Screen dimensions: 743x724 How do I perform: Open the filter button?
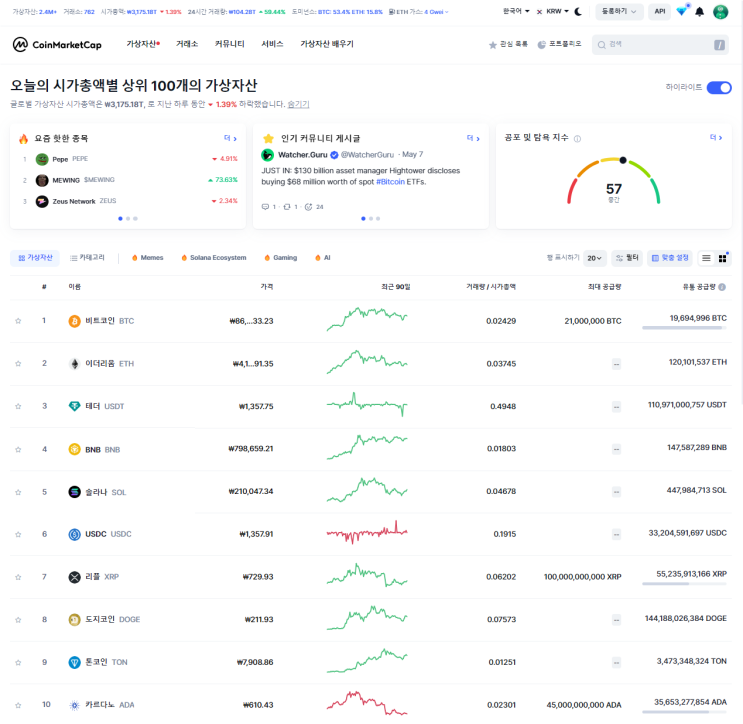627,258
